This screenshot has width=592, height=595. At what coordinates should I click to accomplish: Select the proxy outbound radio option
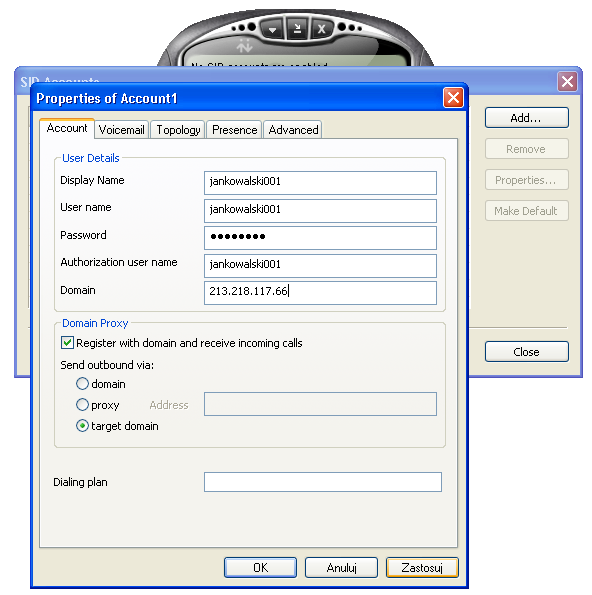click(x=82, y=405)
